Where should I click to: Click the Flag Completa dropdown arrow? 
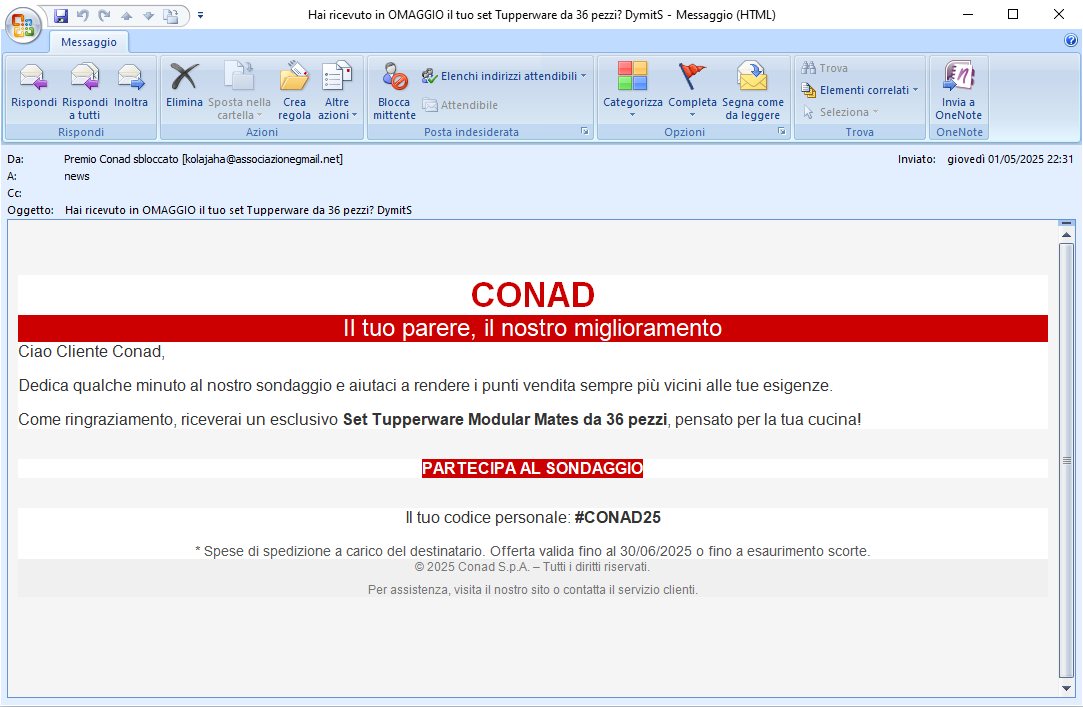click(692, 115)
